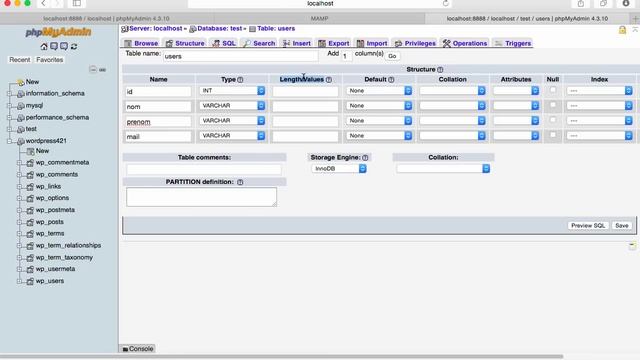Screen dimensions: 640x360
Task: Click the Table name input field
Action: (240, 56)
